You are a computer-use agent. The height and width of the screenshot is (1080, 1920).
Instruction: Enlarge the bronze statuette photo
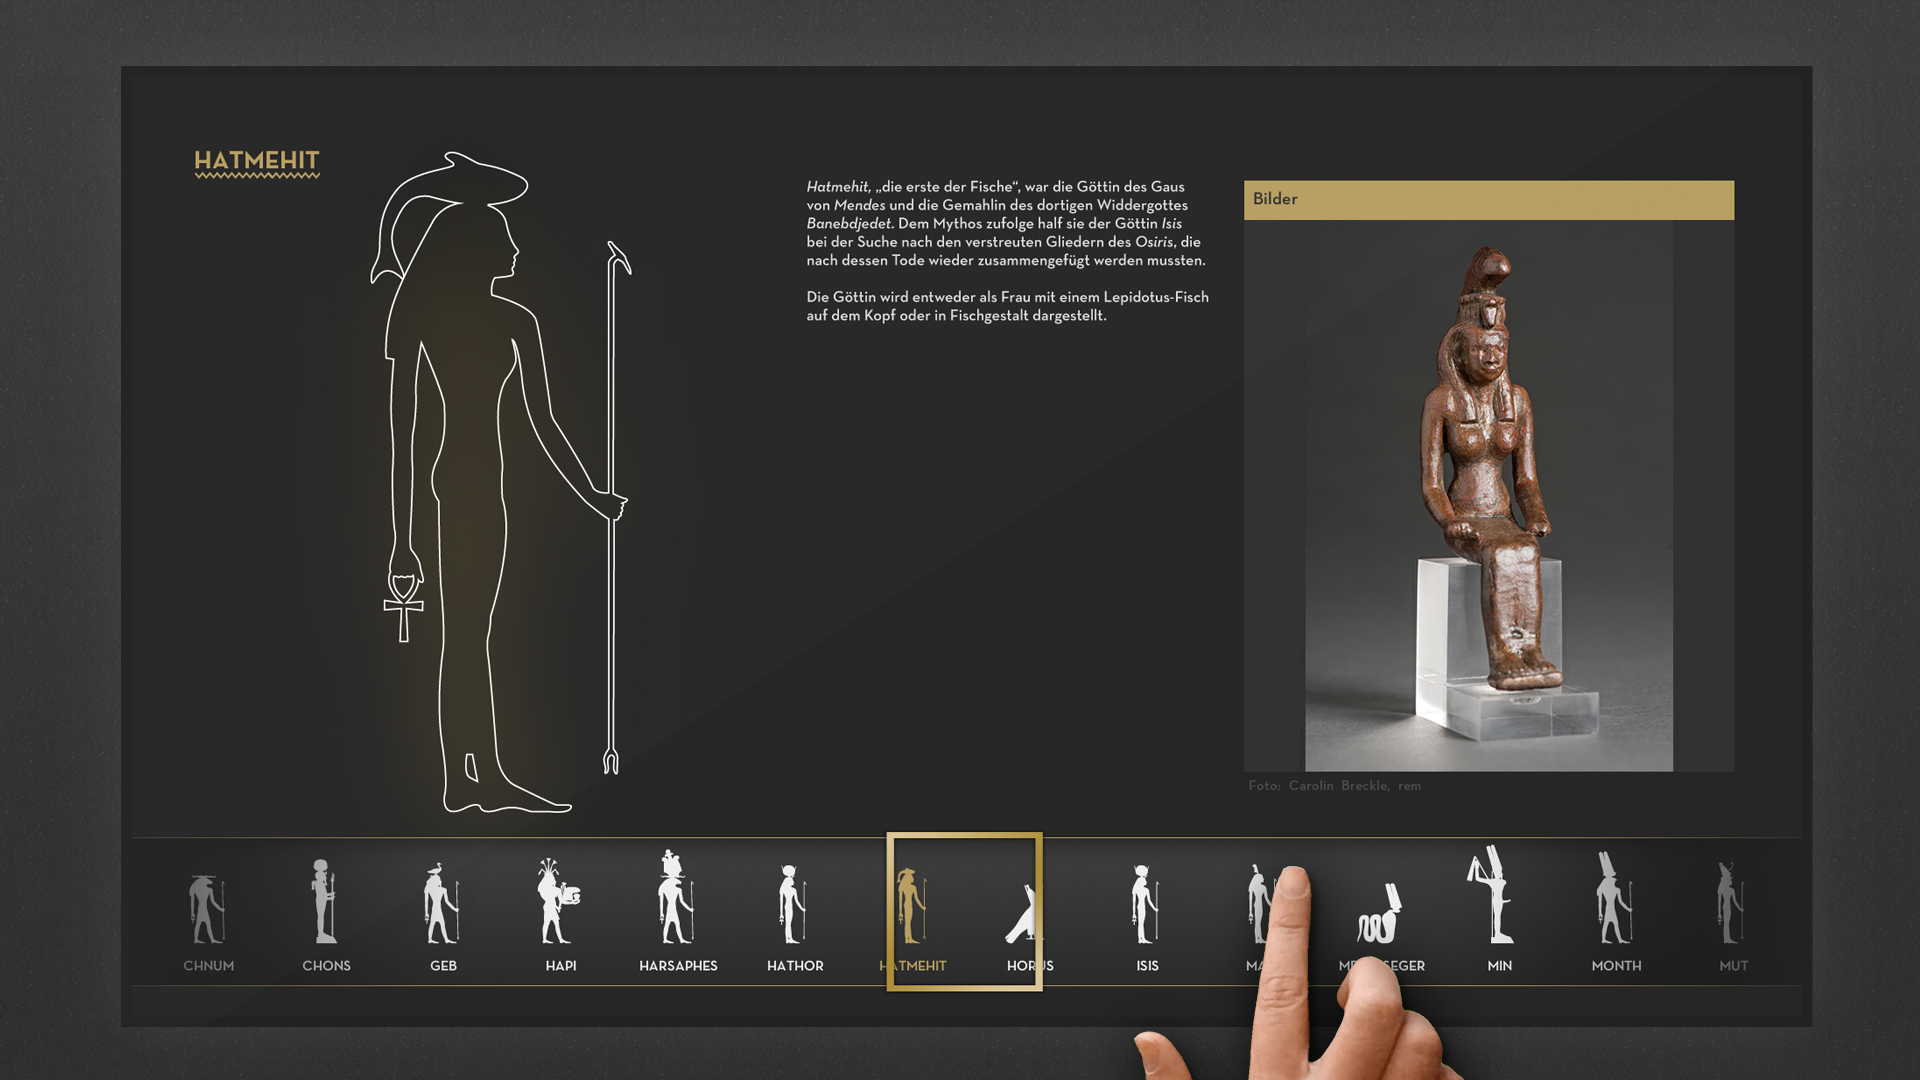coord(1488,496)
